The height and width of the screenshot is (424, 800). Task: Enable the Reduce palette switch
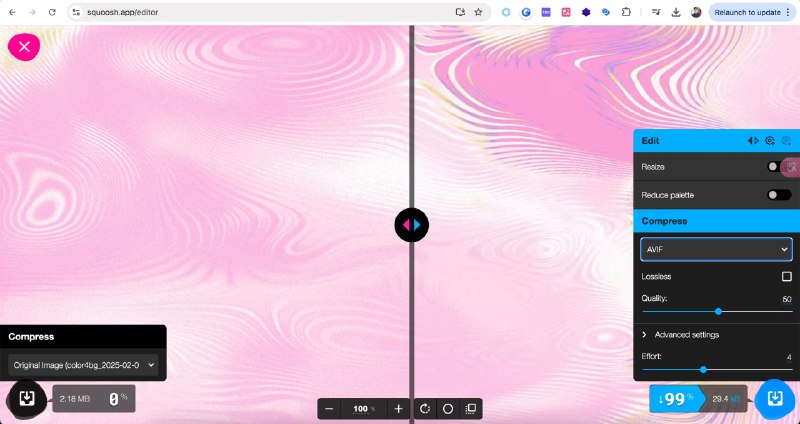pos(779,195)
